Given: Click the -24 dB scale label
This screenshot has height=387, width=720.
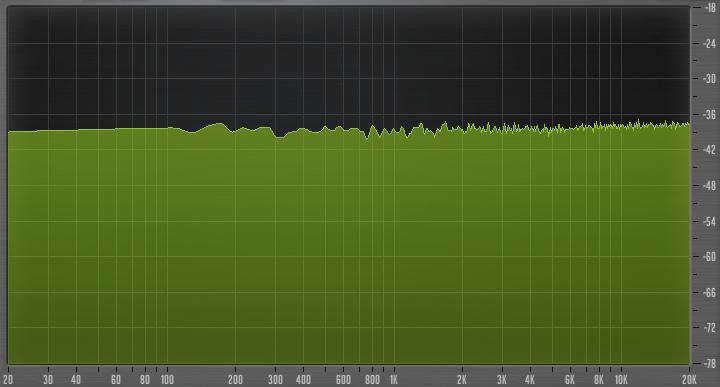Looking at the screenshot, I should 709,43.
